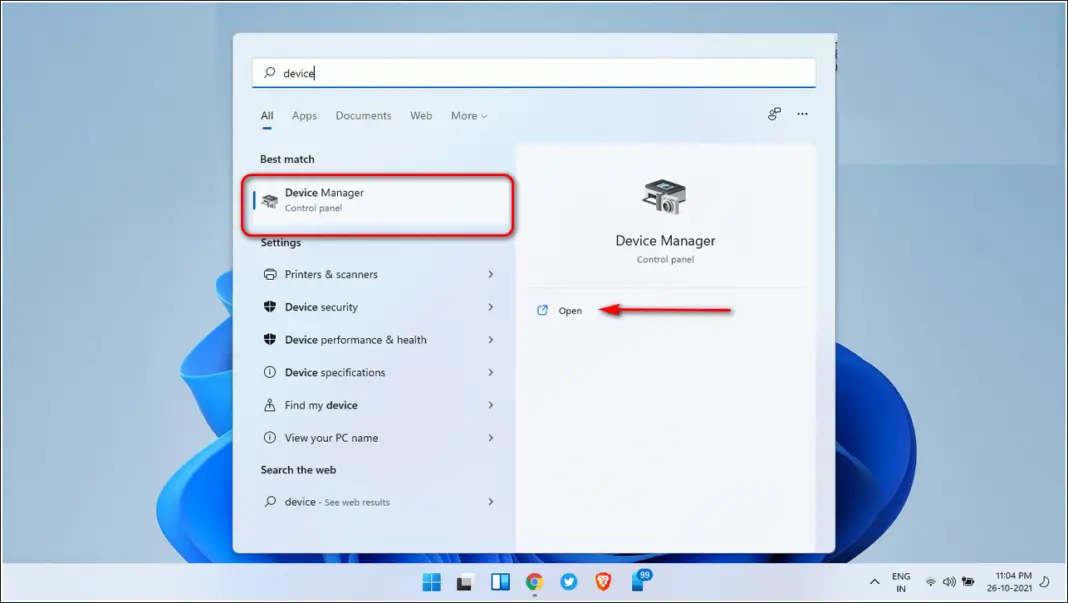Expand hidden icons chevron in system tray
Viewport: 1068px width, 603px height.
coord(875,581)
